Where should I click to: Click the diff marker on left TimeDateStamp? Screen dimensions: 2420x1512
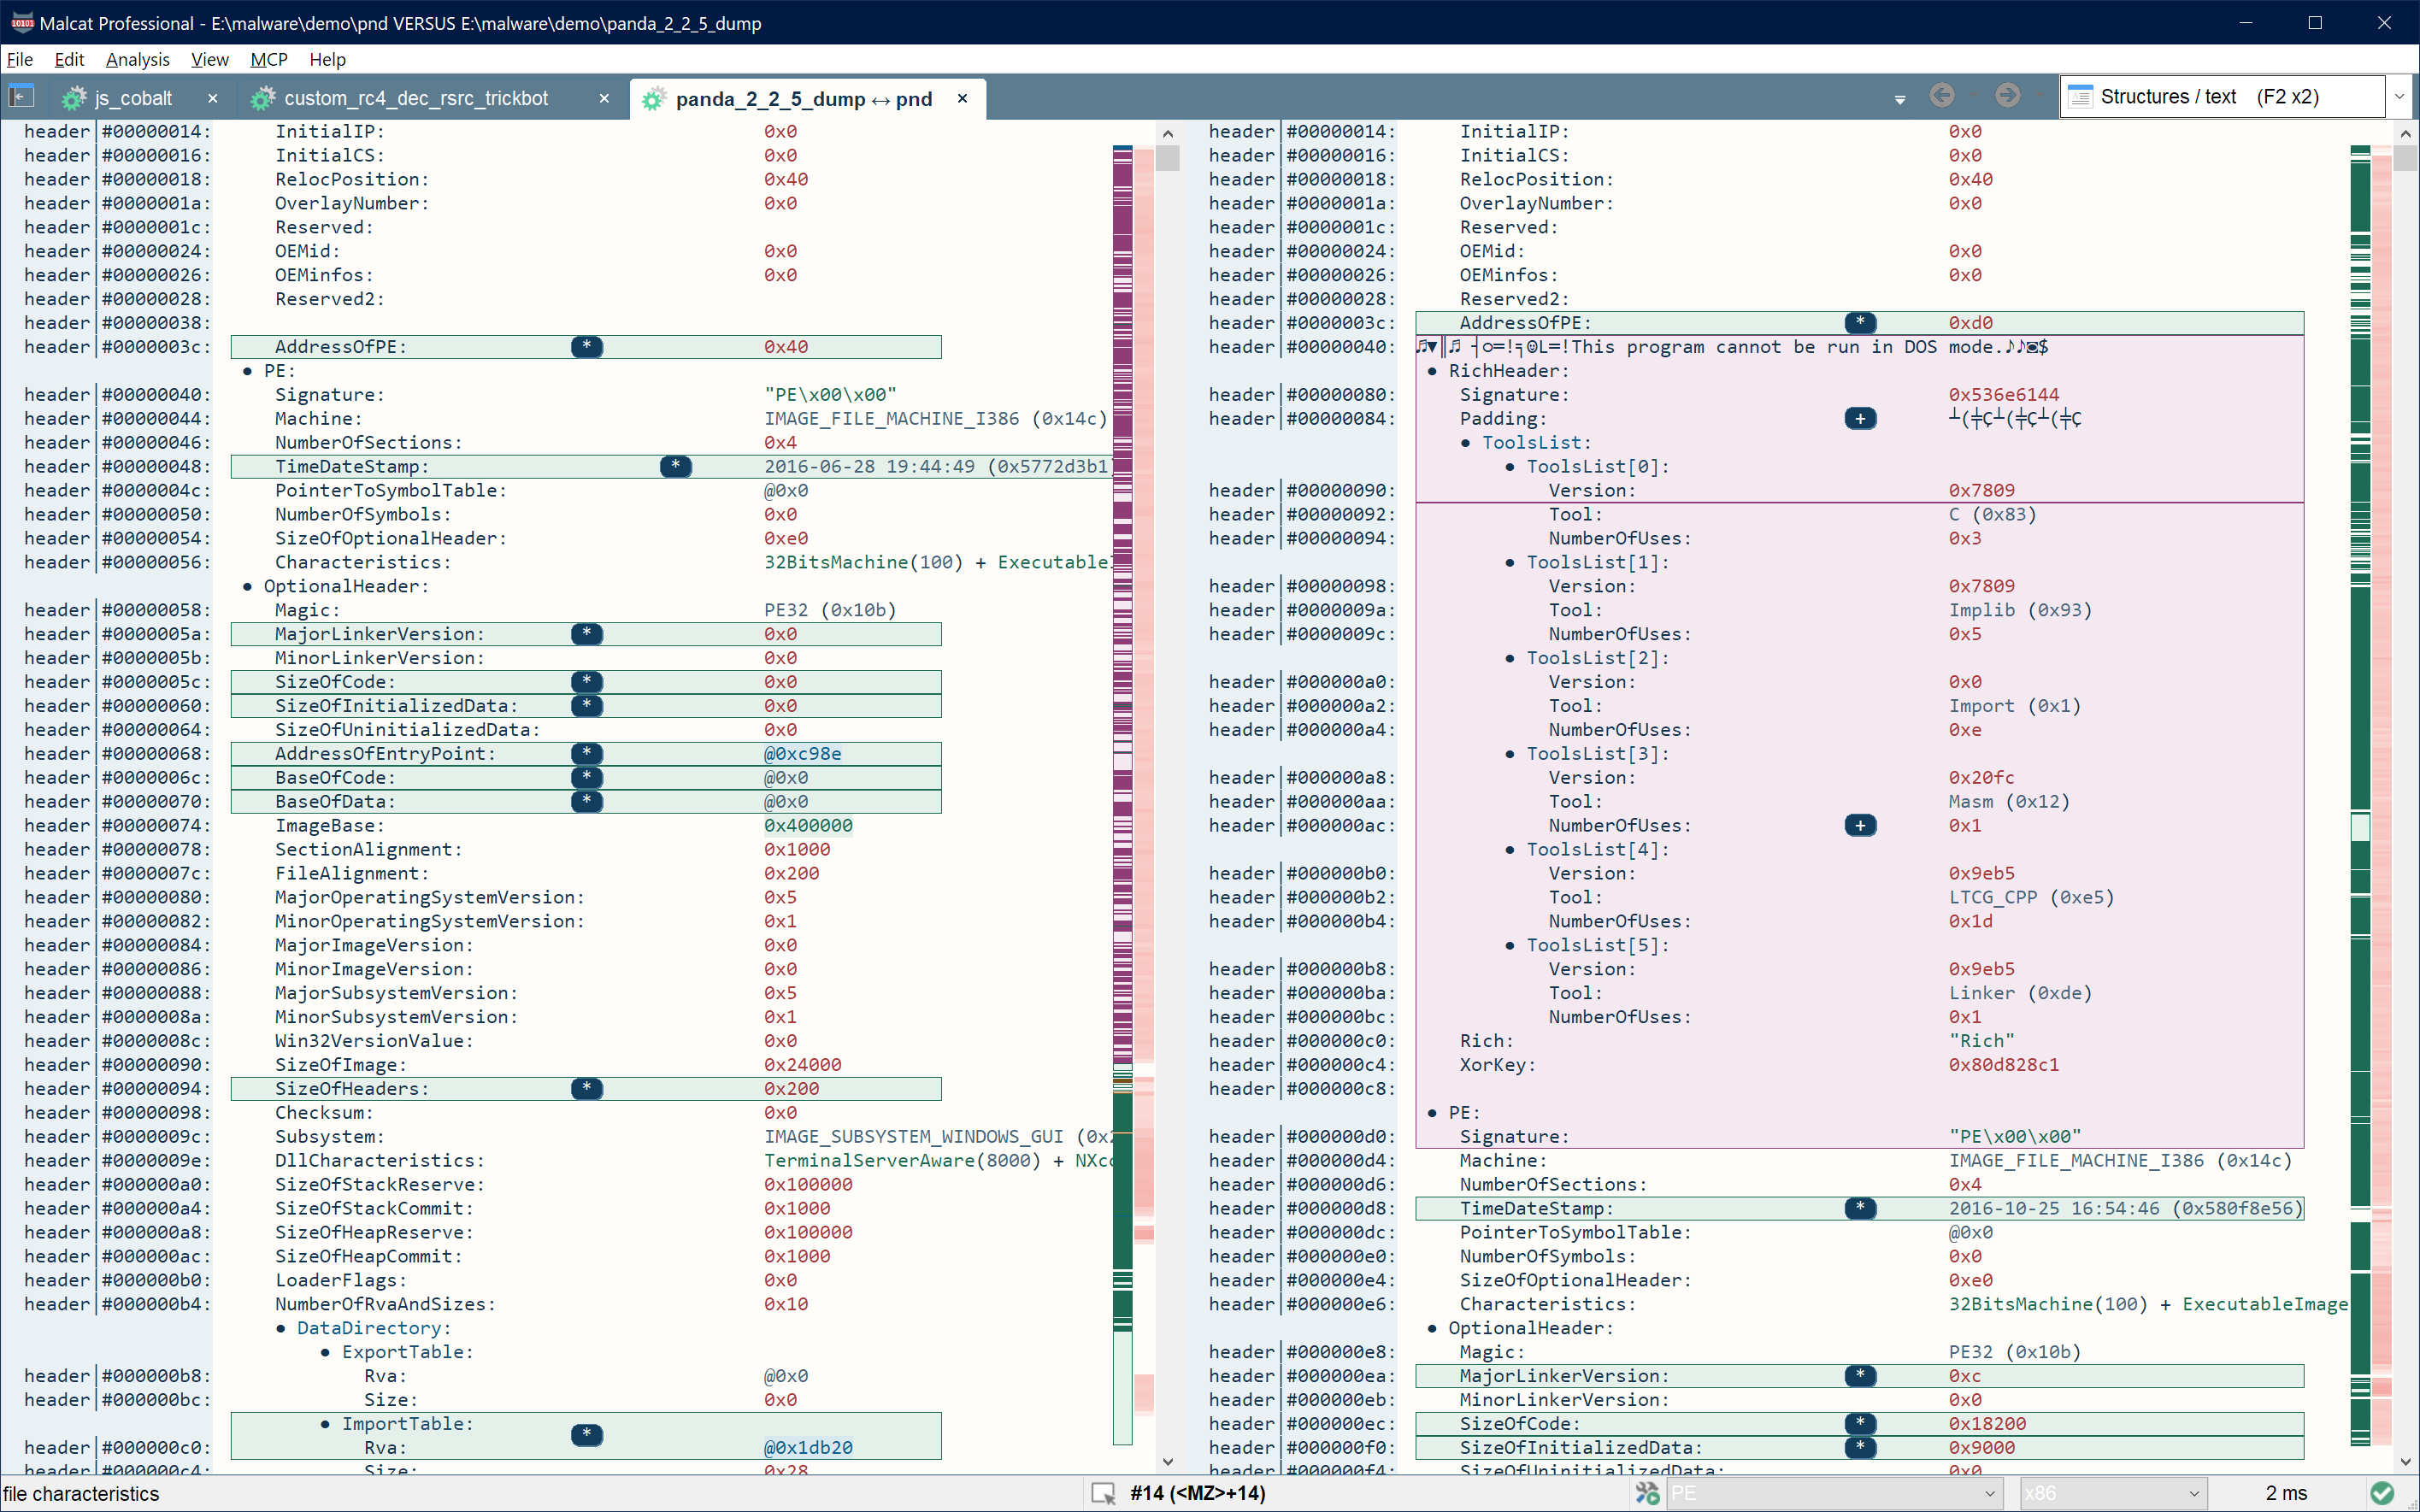[676, 467]
